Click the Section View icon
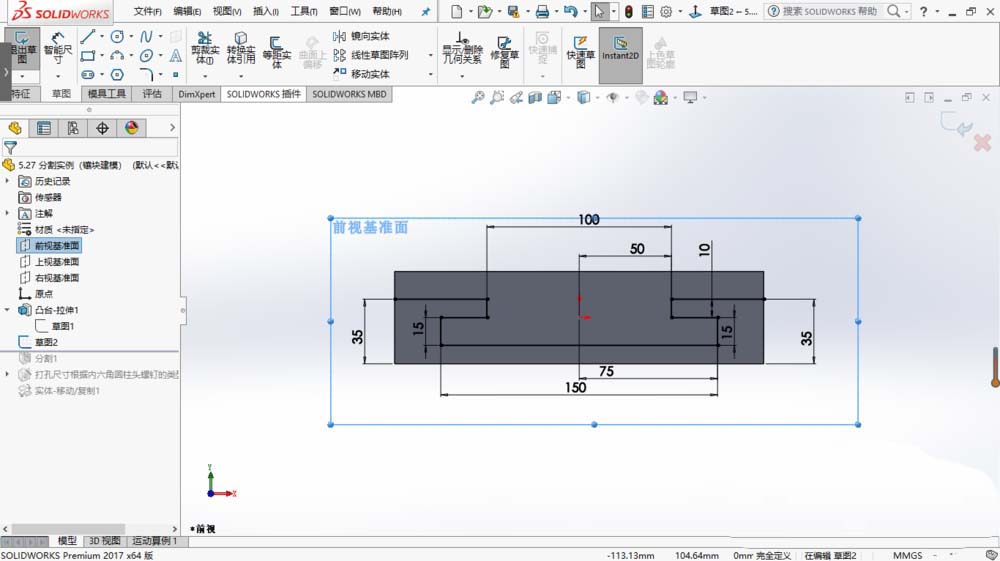1000x561 pixels. click(535, 98)
